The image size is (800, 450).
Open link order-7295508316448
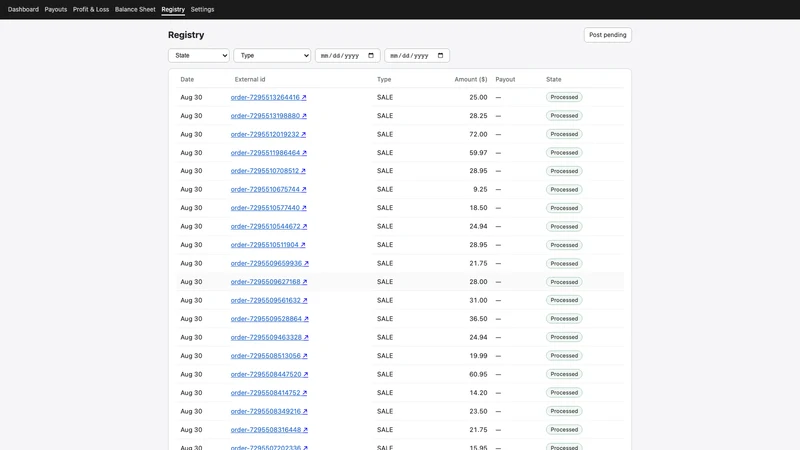click(x=269, y=430)
